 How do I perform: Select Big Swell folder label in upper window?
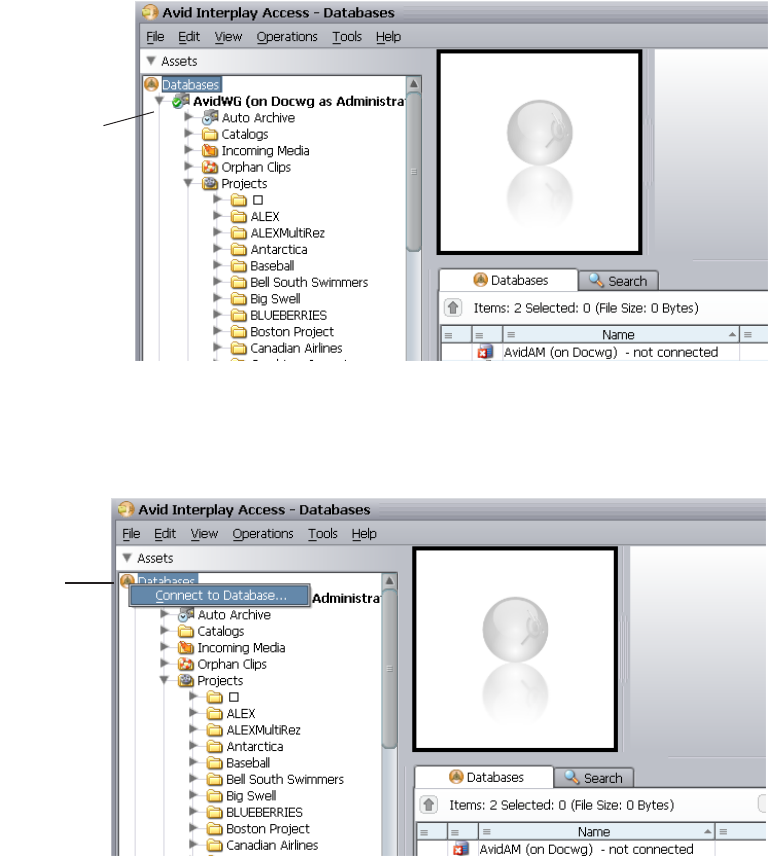tap(275, 299)
